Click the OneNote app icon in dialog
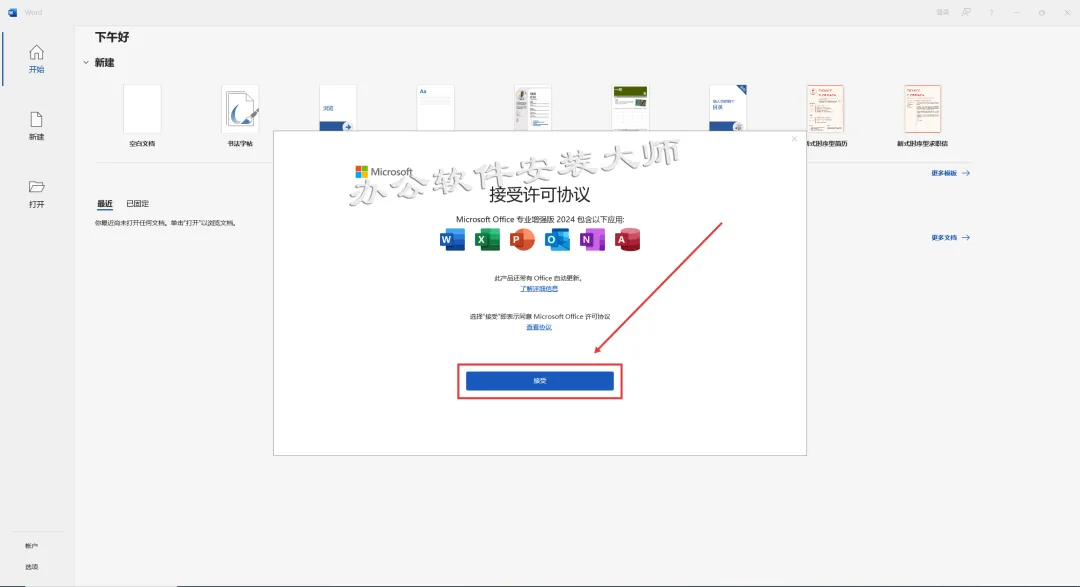 (x=592, y=240)
